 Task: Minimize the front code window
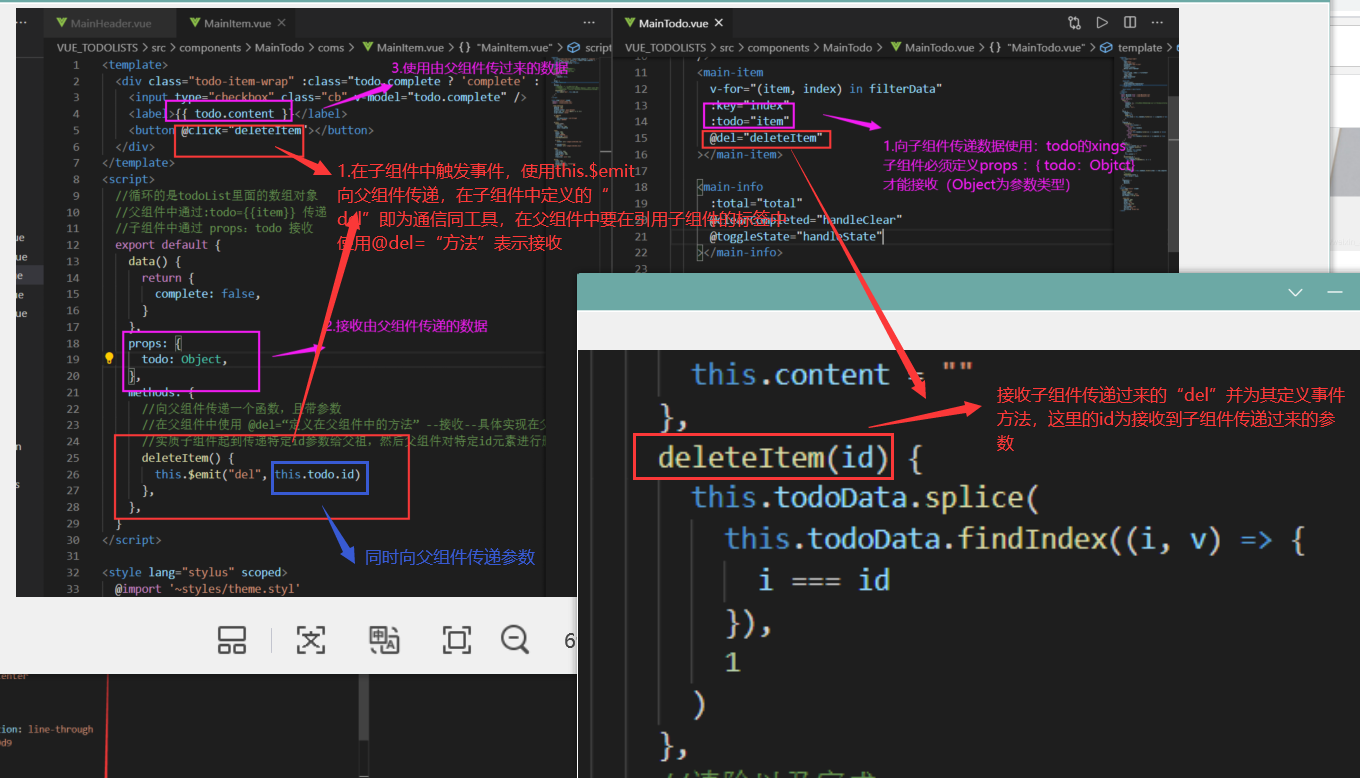coord(1334,293)
